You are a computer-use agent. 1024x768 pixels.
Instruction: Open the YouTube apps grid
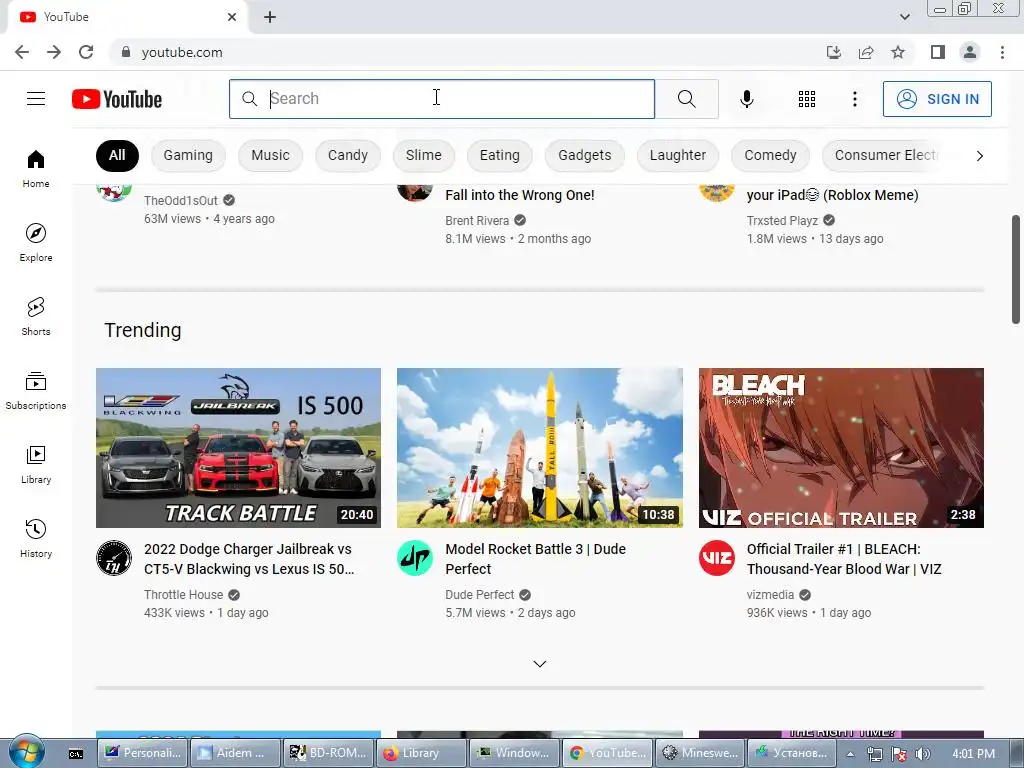[807, 99]
